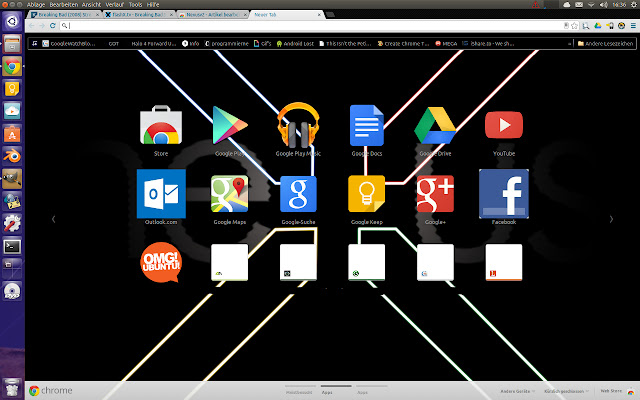Open Ubuntu Software Center in launcher

(x=12, y=133)
